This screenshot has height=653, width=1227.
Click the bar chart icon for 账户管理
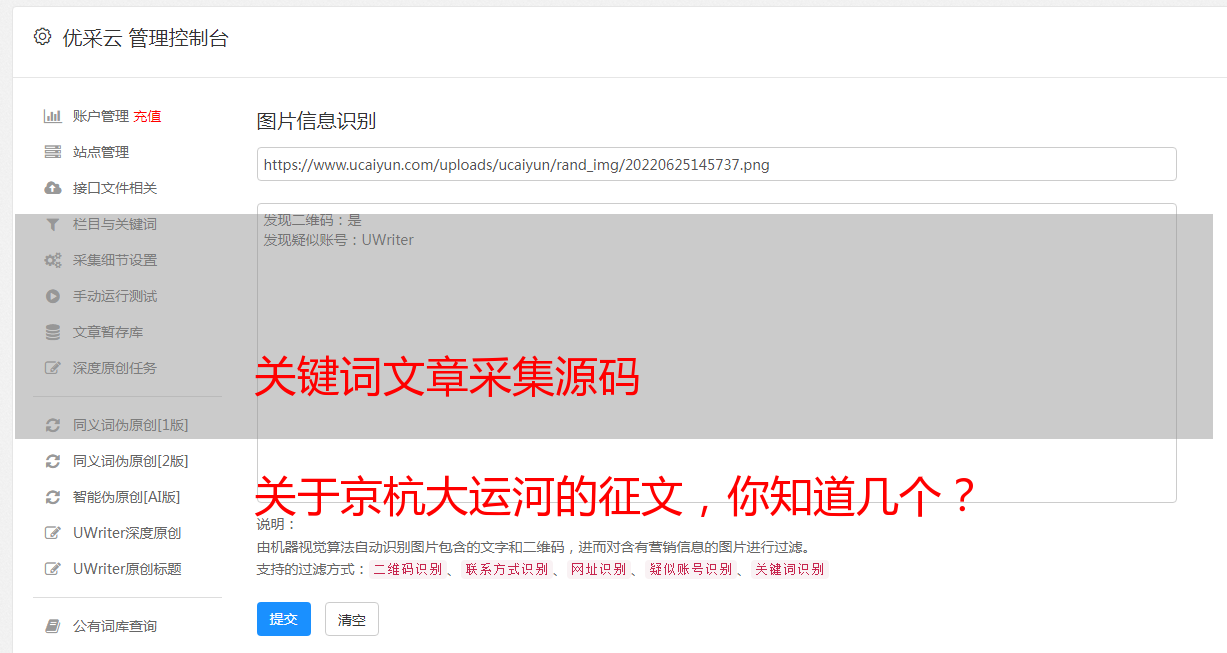click(x=53, y=116)
